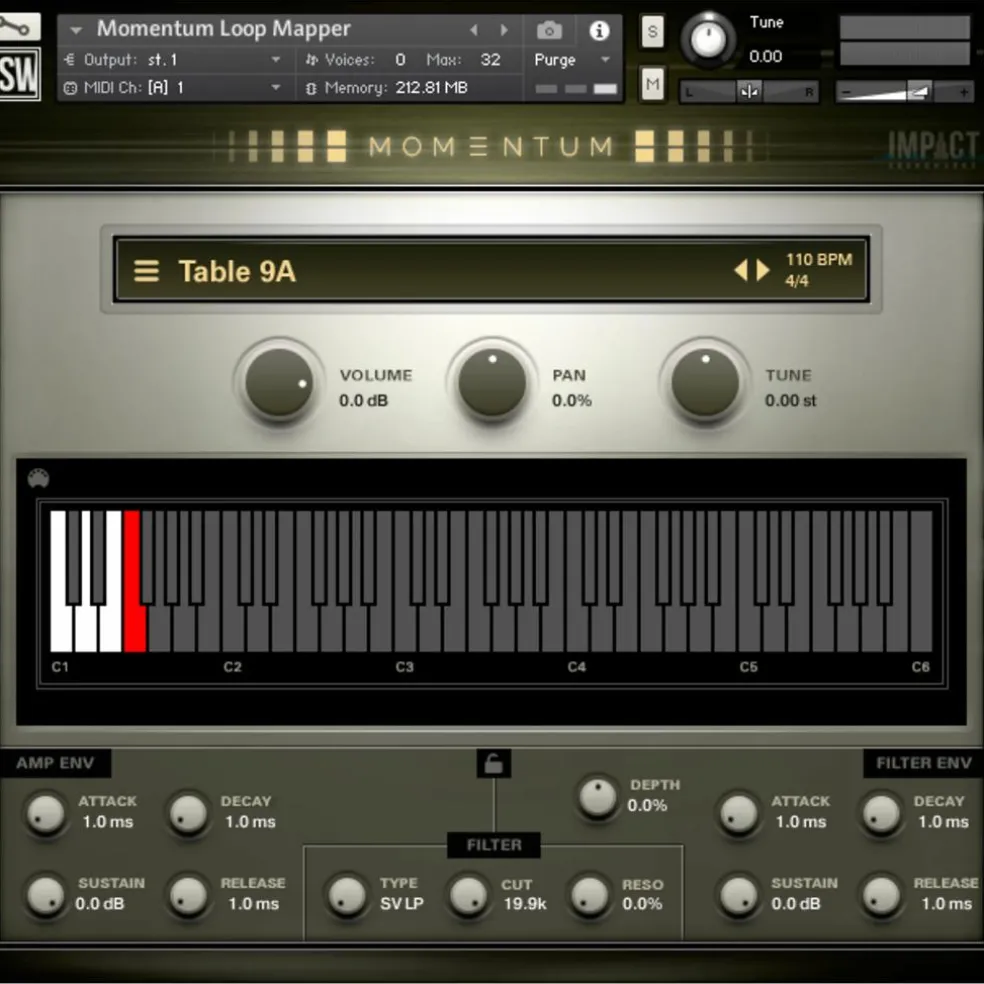Click the filter TYPE knob

coord(346,895)
